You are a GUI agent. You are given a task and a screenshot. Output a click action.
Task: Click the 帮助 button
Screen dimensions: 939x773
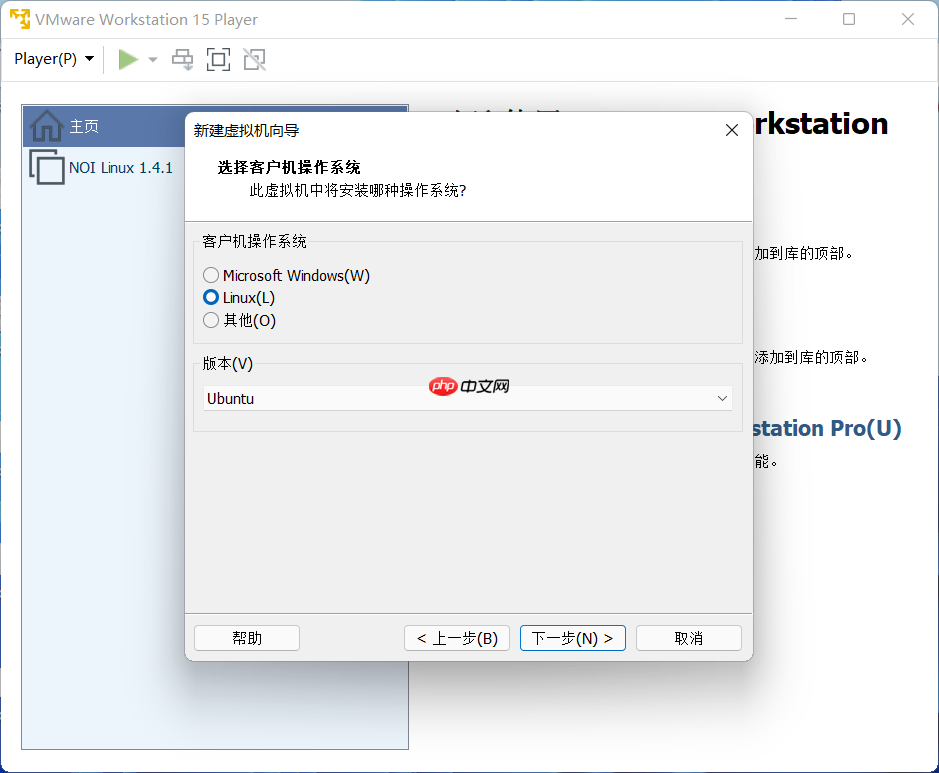tap(246, 637)
